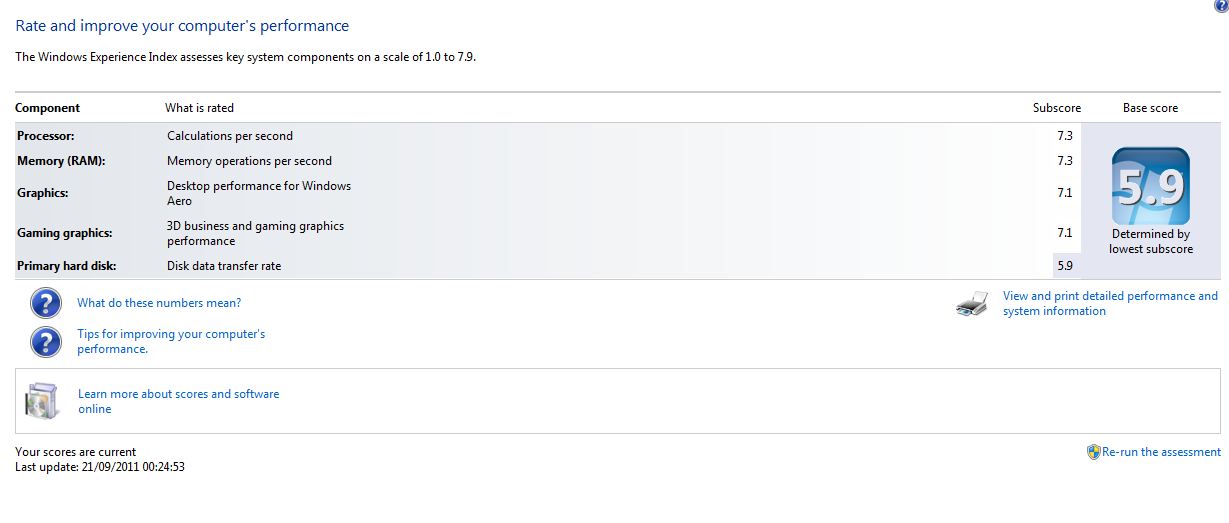This screenshot has width=1229, height=523.
Task: Select the Memory (RAM) row
Action: click(61, 161)
